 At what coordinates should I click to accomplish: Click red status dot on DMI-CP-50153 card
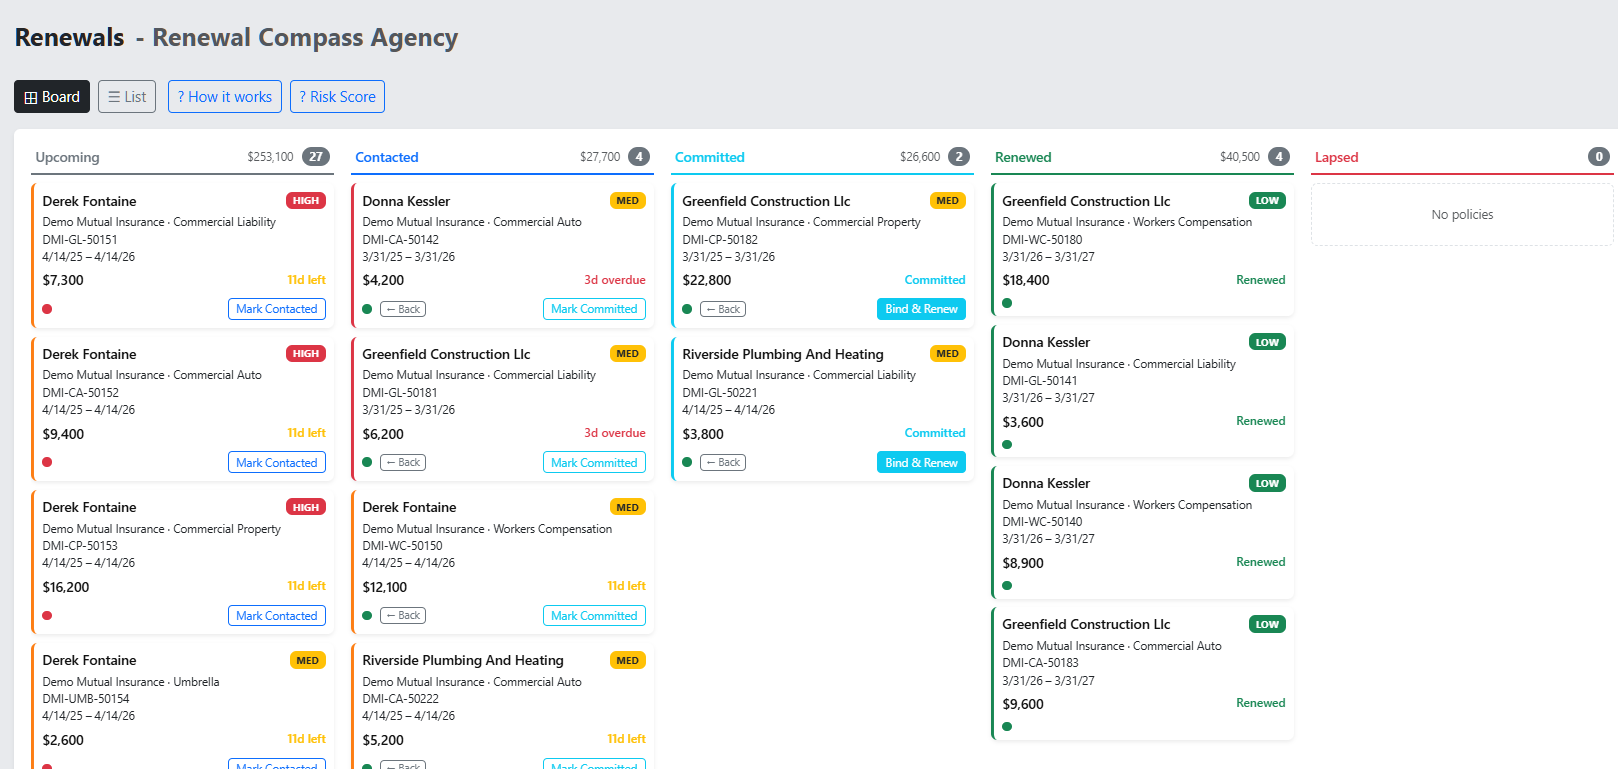click(x=47, y=615)
